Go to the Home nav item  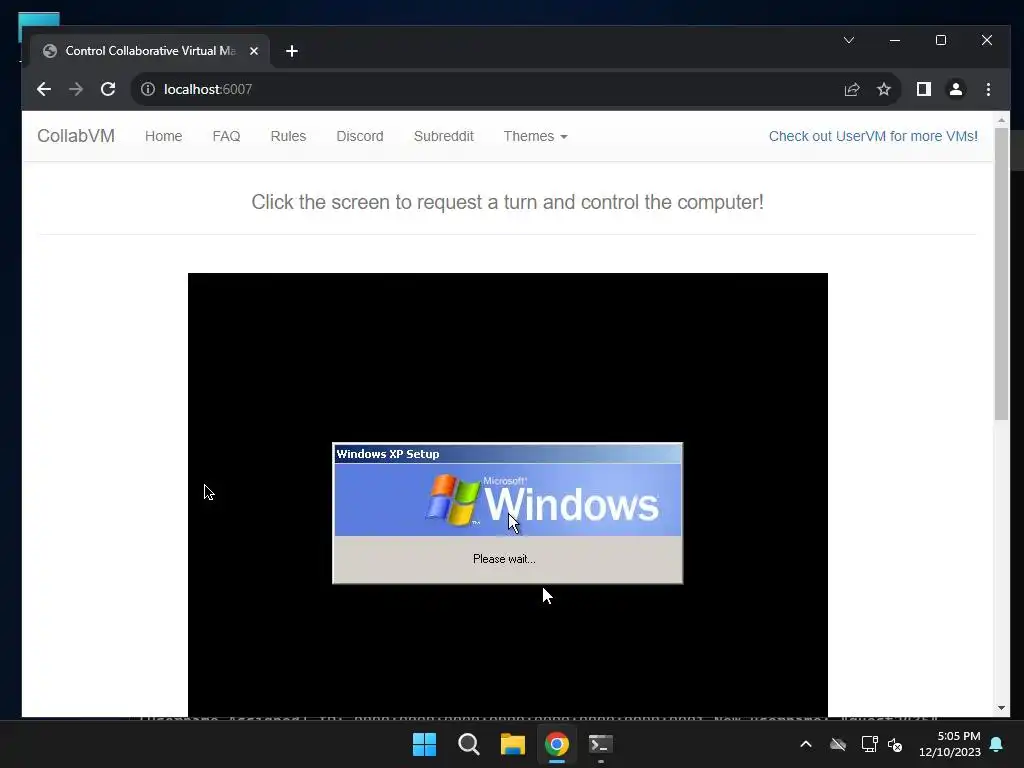click(163, 136)
